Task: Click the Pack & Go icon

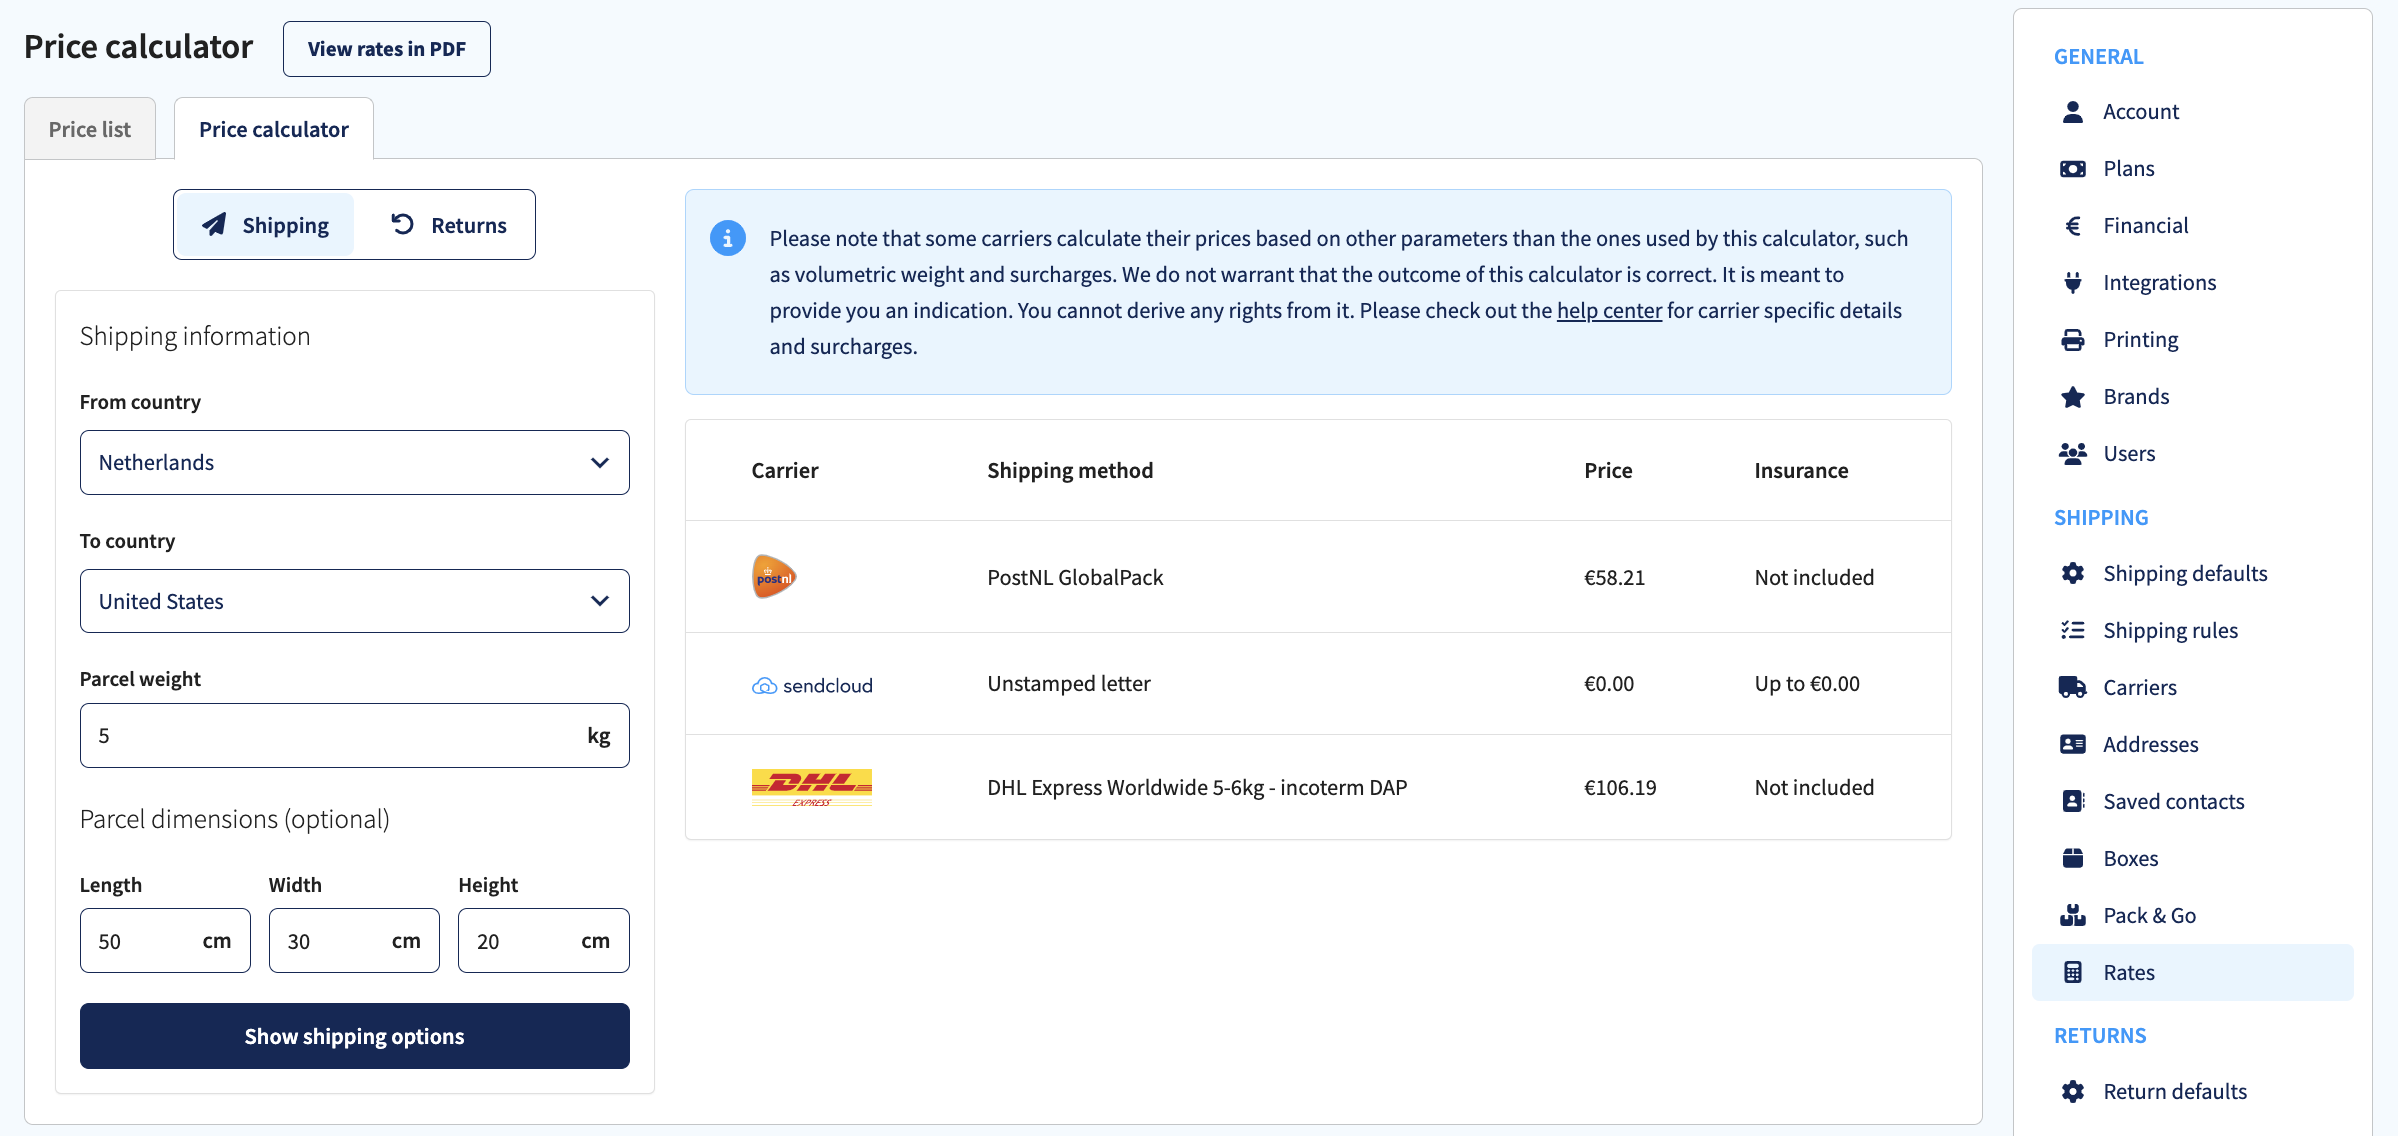Action: coord(2073,915)
